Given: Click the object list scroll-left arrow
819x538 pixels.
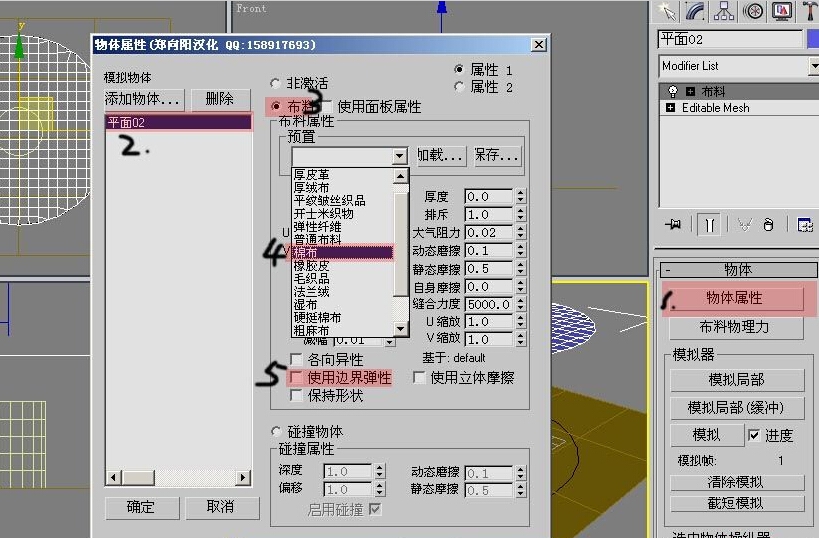Looking at the screenshot, I should point(113,477).
